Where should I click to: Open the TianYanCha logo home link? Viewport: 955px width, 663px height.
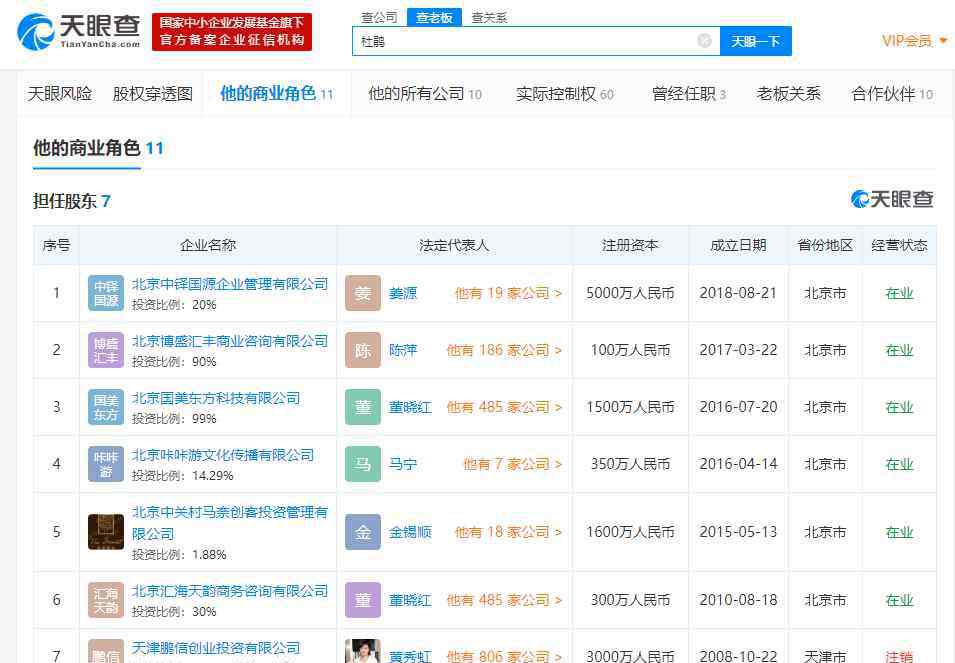(79, 32)
